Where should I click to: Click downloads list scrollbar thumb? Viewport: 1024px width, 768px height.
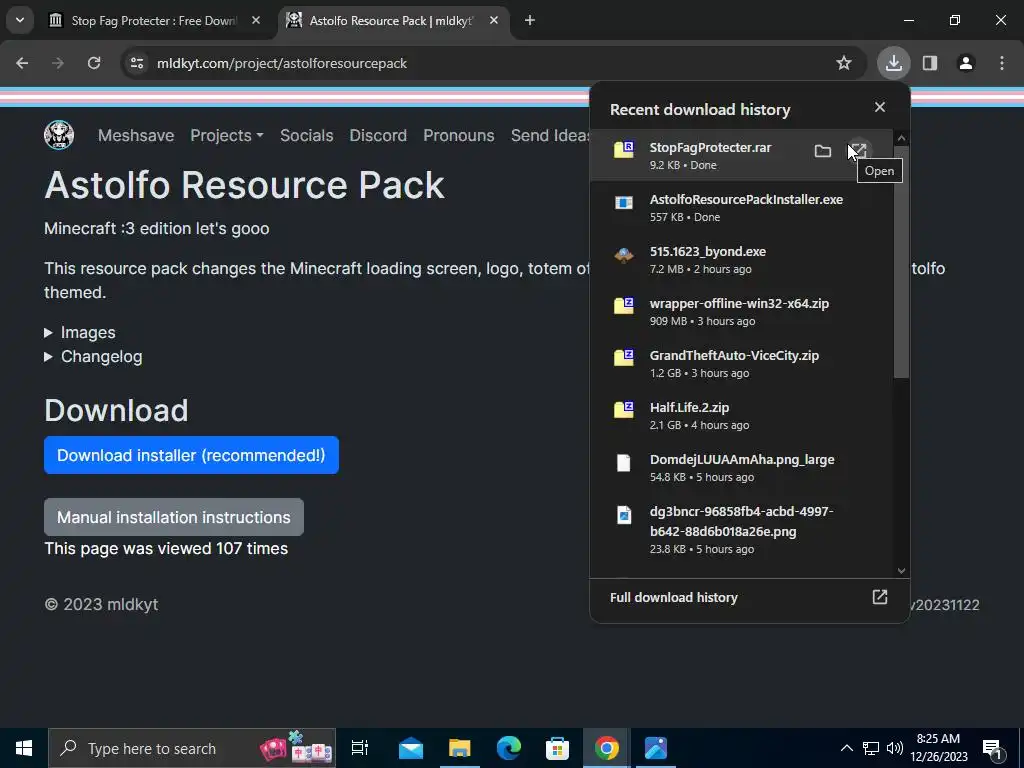tap(901, 261)
